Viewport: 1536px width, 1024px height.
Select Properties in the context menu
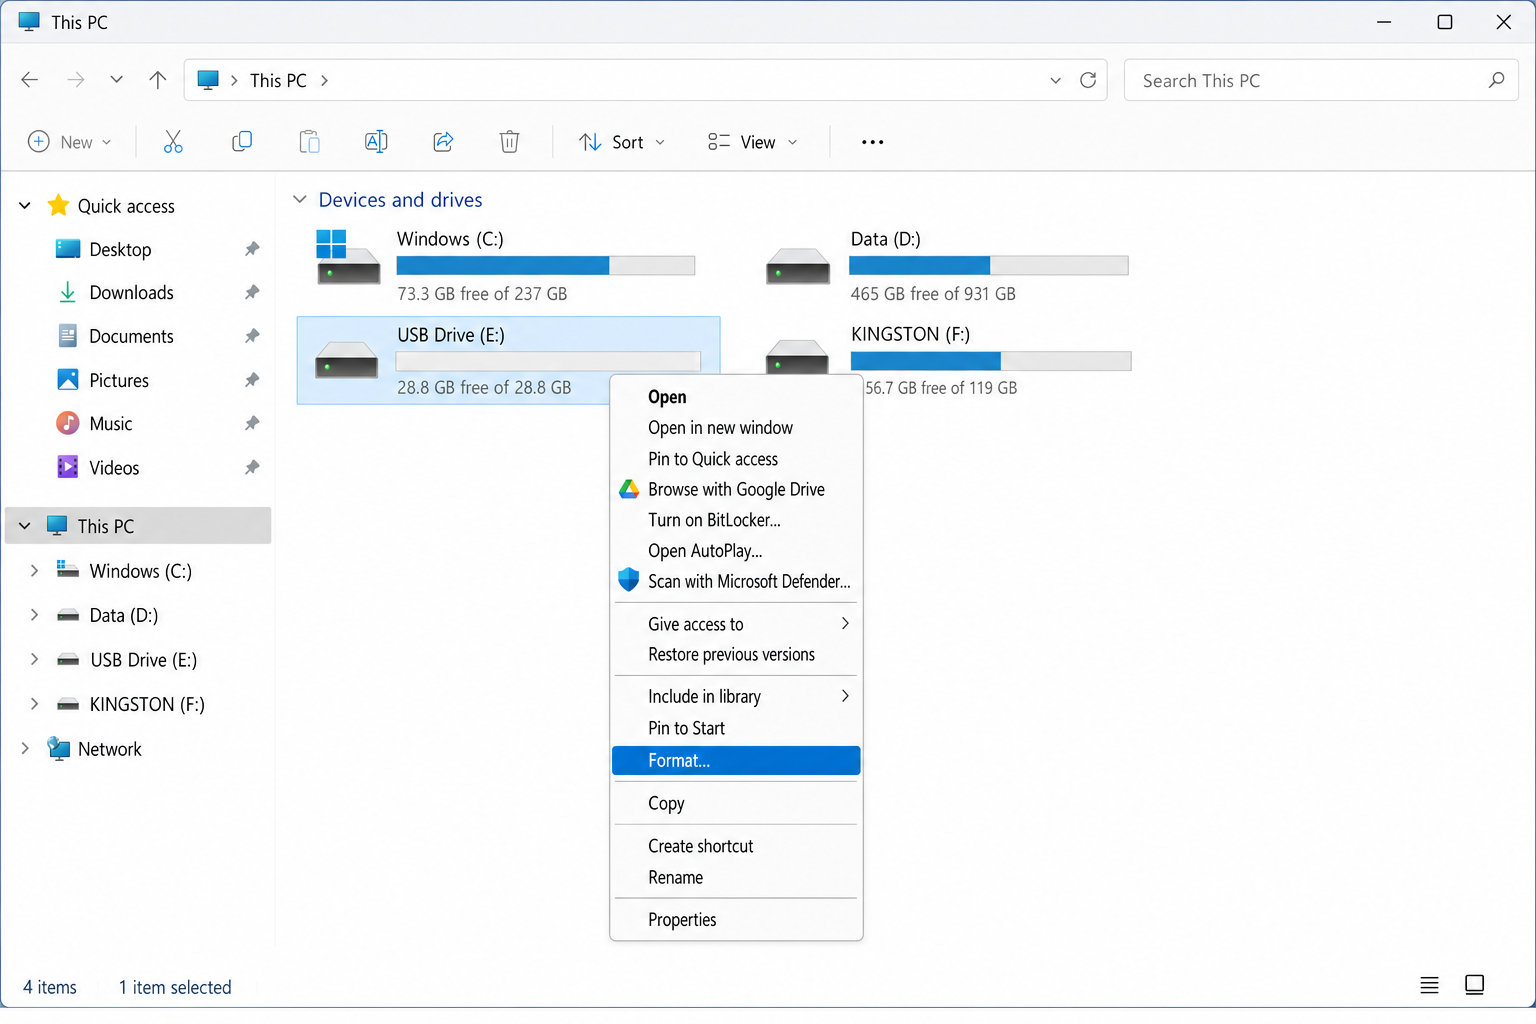[736, 920]
